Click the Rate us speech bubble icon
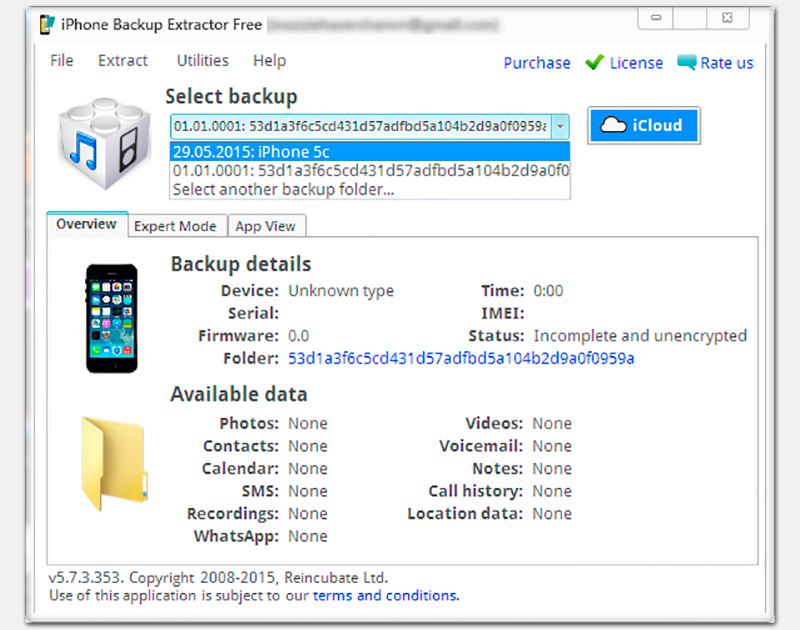800x630 pixels. [686, 62]
